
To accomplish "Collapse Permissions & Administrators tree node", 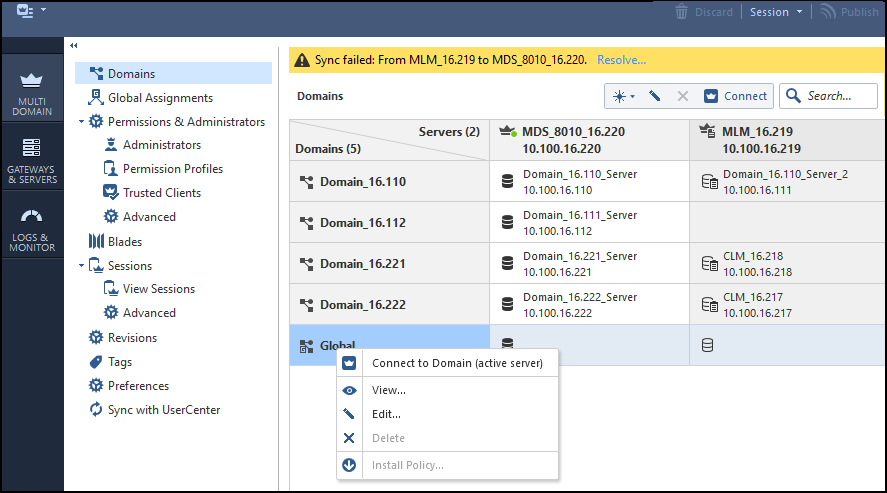I will [x=82, y=122].
